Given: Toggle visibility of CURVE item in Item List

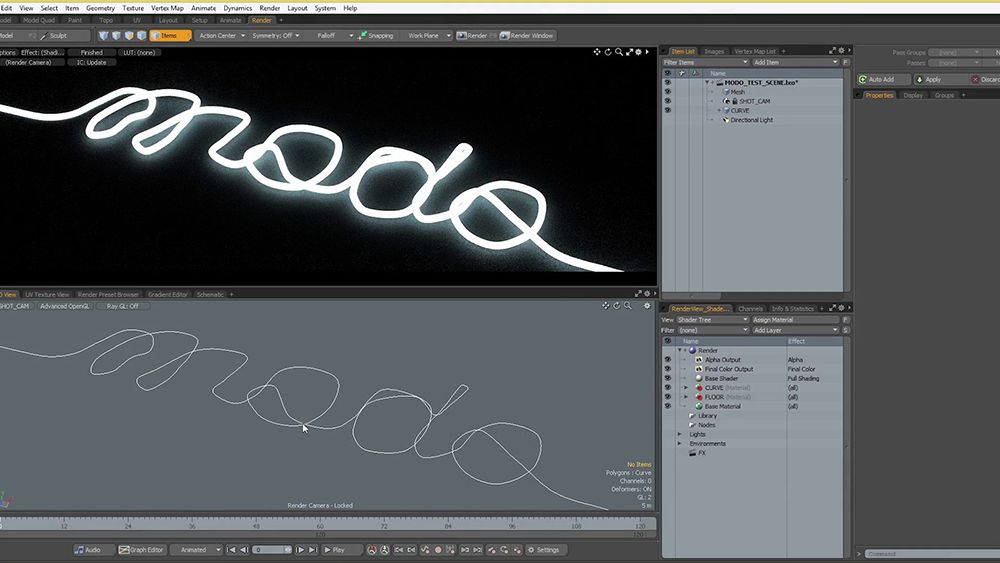Looking at the screenshot, I should coord(668,110).
